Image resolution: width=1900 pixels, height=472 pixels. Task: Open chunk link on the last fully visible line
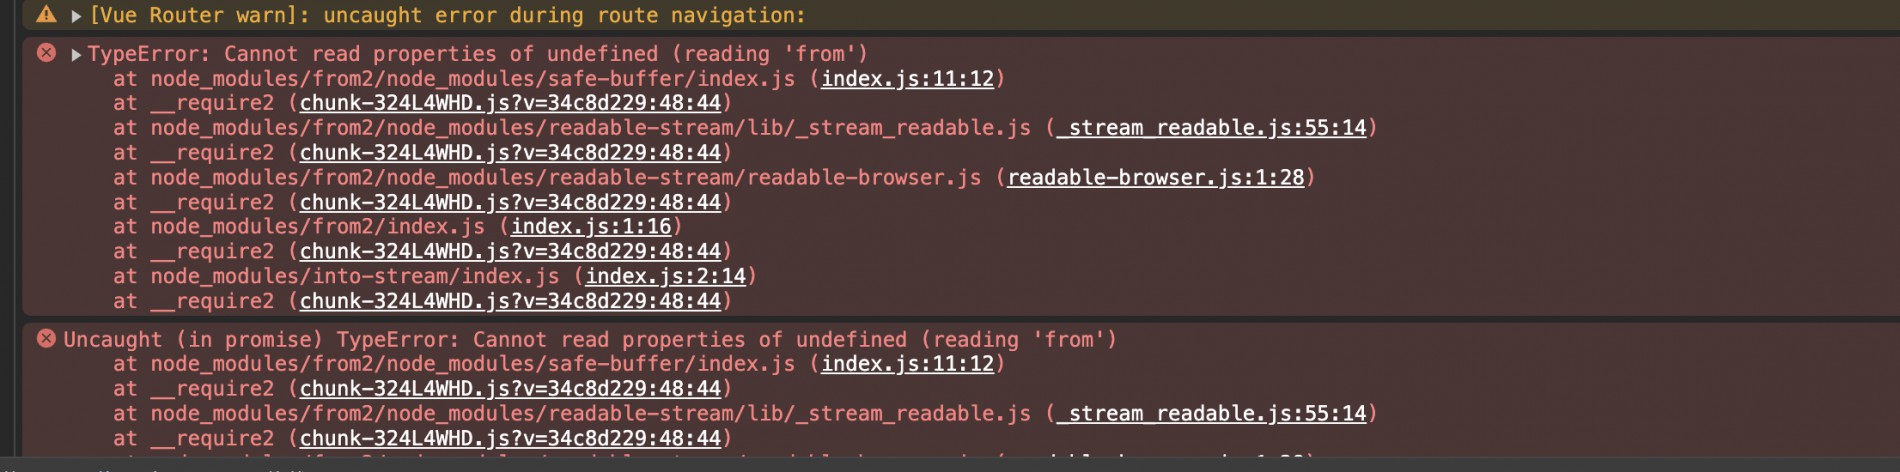[x=510, y=439]
